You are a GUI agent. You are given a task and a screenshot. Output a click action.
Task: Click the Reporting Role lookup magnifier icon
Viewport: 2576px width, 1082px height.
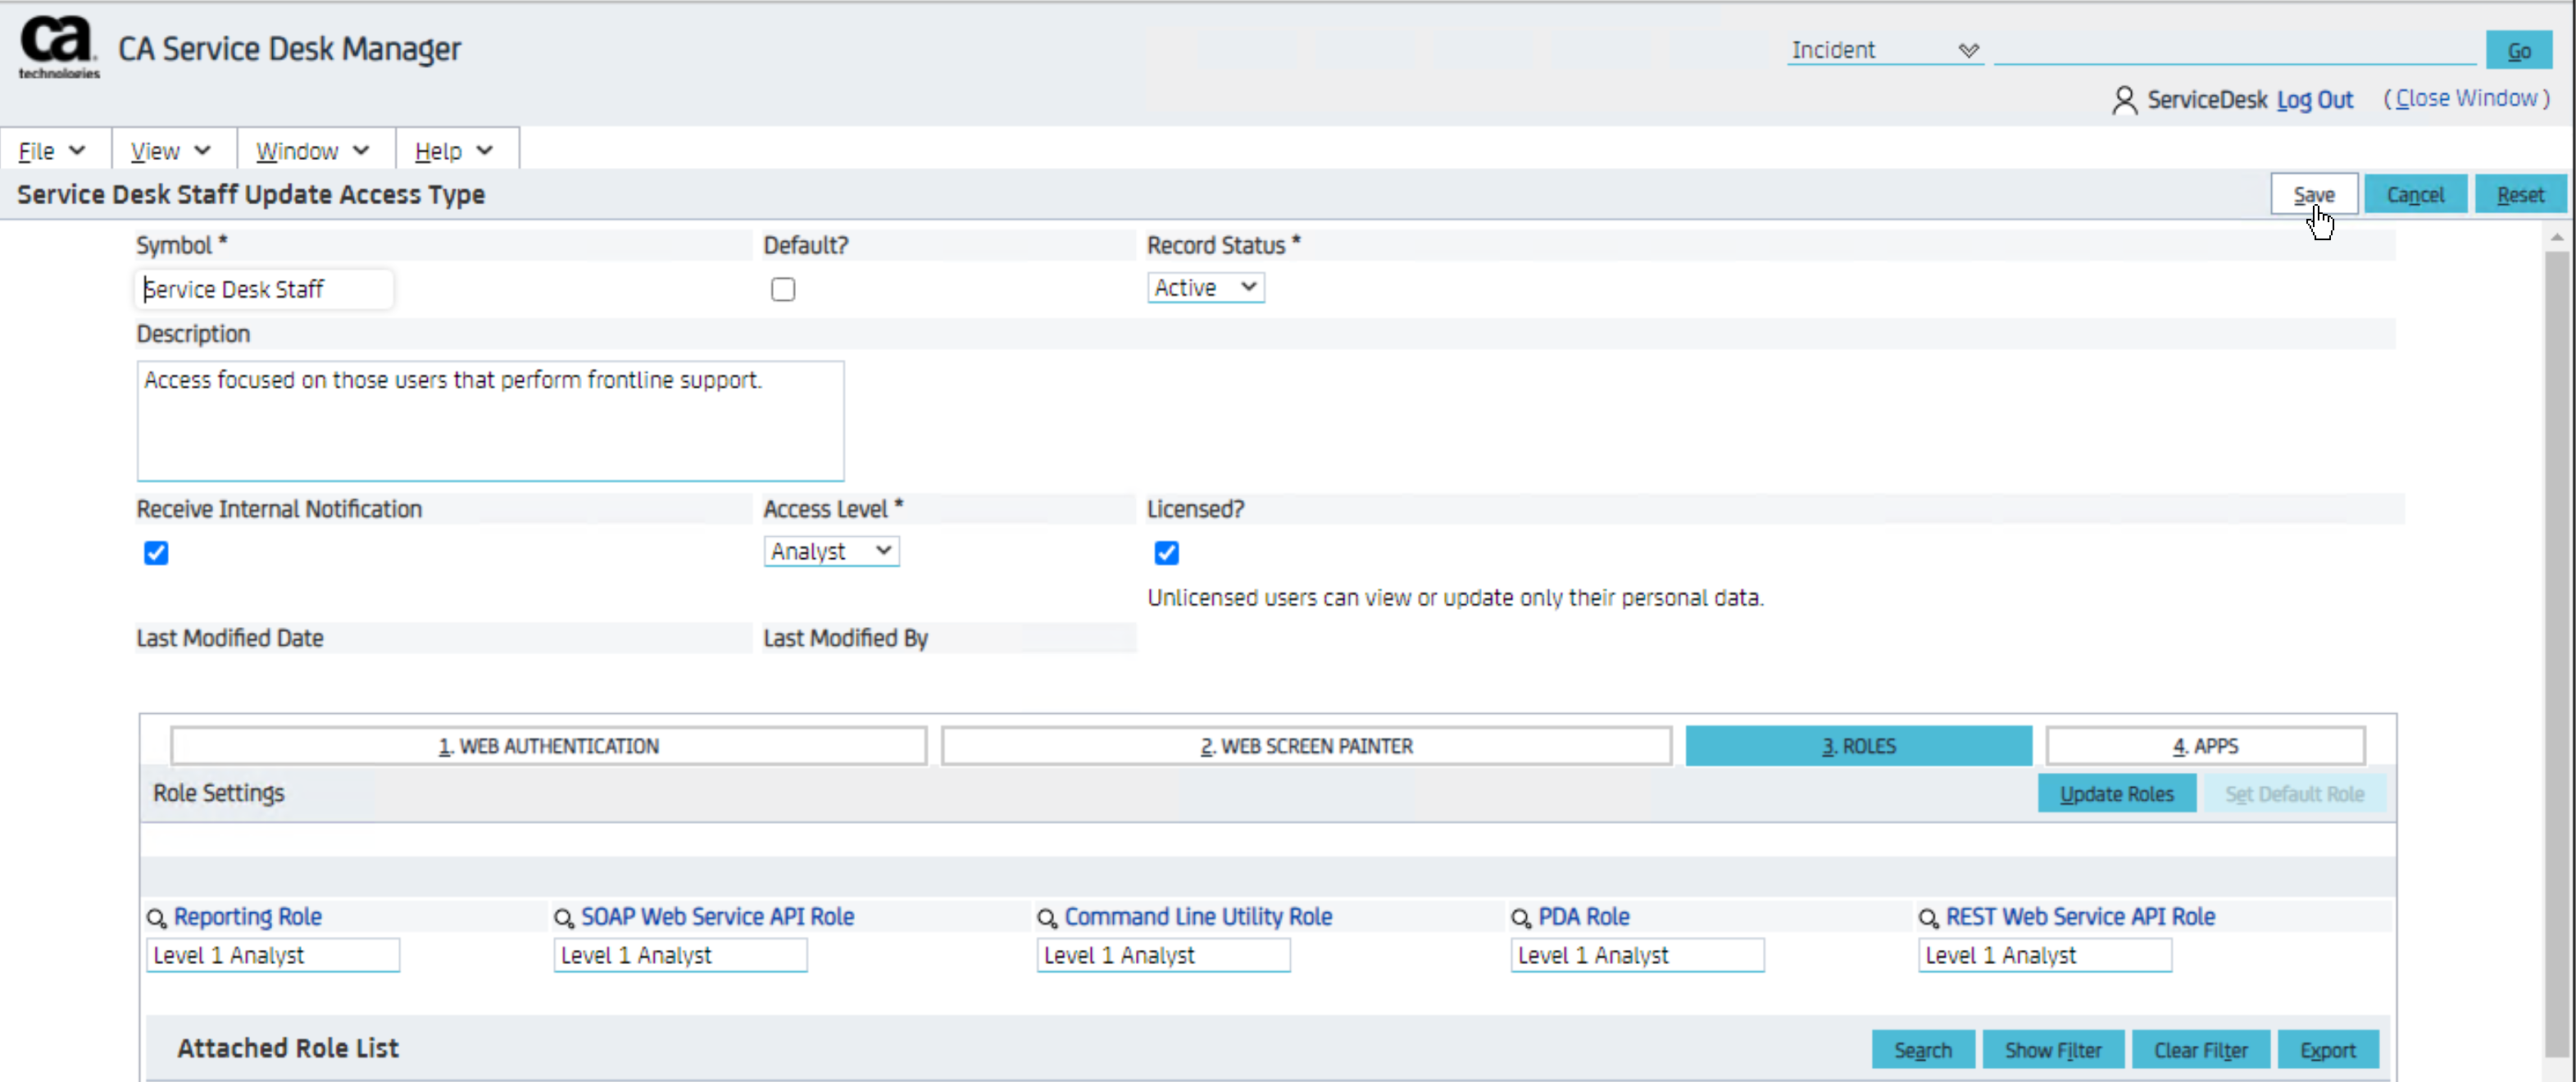coord(156,918)
